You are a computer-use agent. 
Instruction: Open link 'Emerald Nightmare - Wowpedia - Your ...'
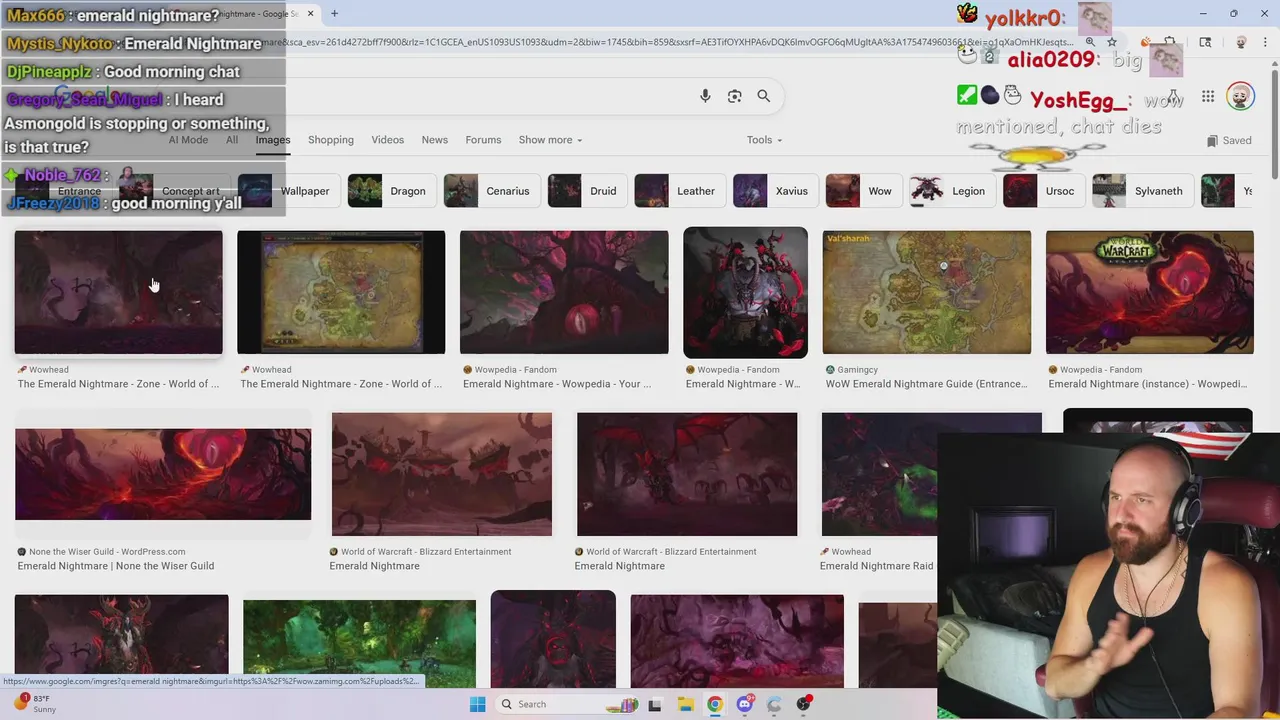(x=557, y=384)
